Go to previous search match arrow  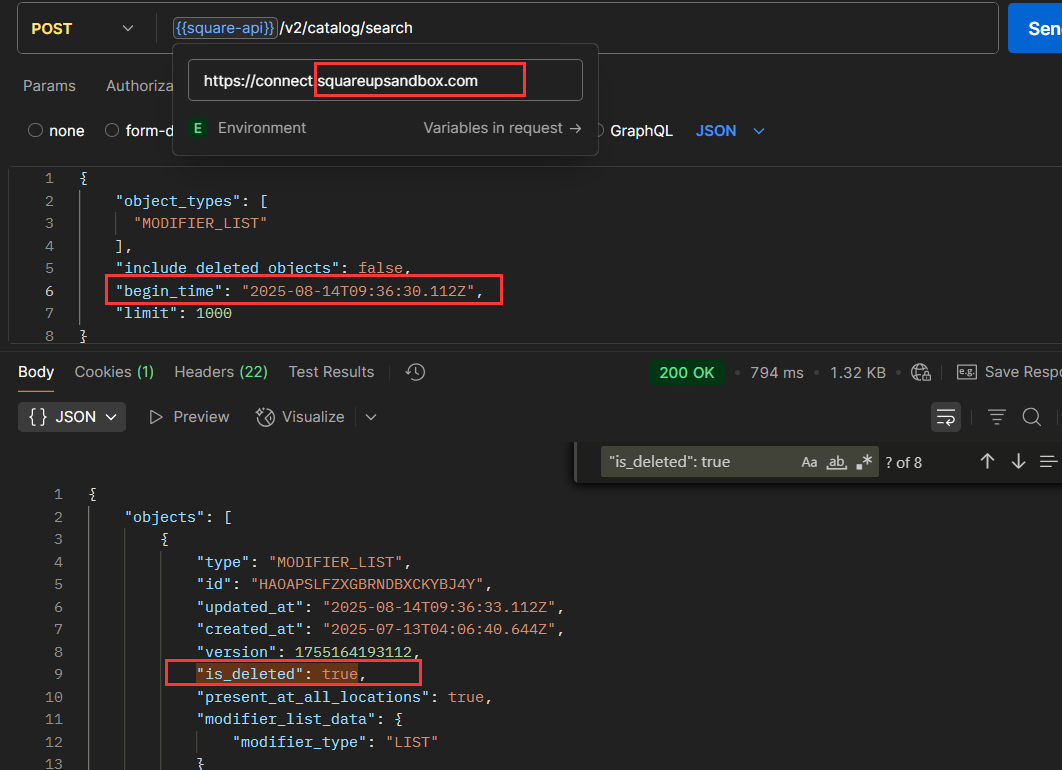tap(987, 461)
